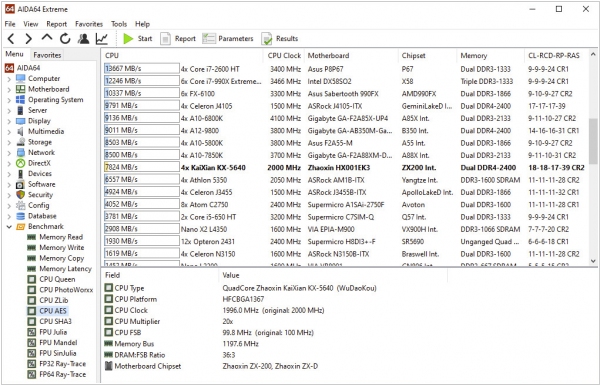This screenshot has width=600, height=385.
Task: Expand the Computer tree node
Action: pyautogui.click(x=9, y=79)
